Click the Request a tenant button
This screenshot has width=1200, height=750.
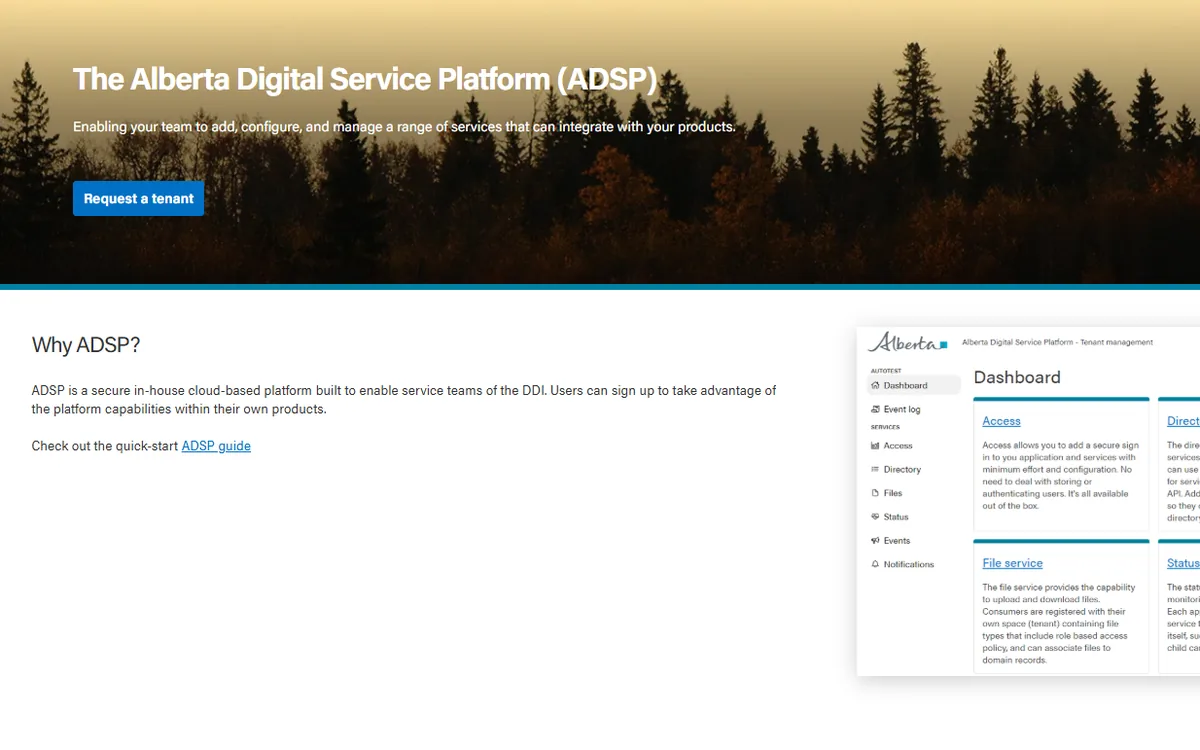pos(138,198)
